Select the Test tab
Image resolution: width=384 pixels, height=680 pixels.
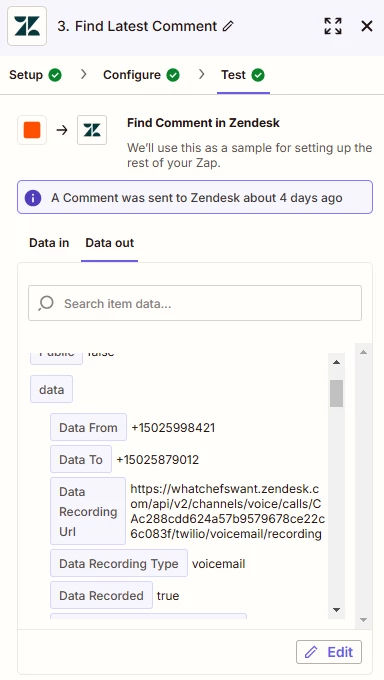click(243, 75)
